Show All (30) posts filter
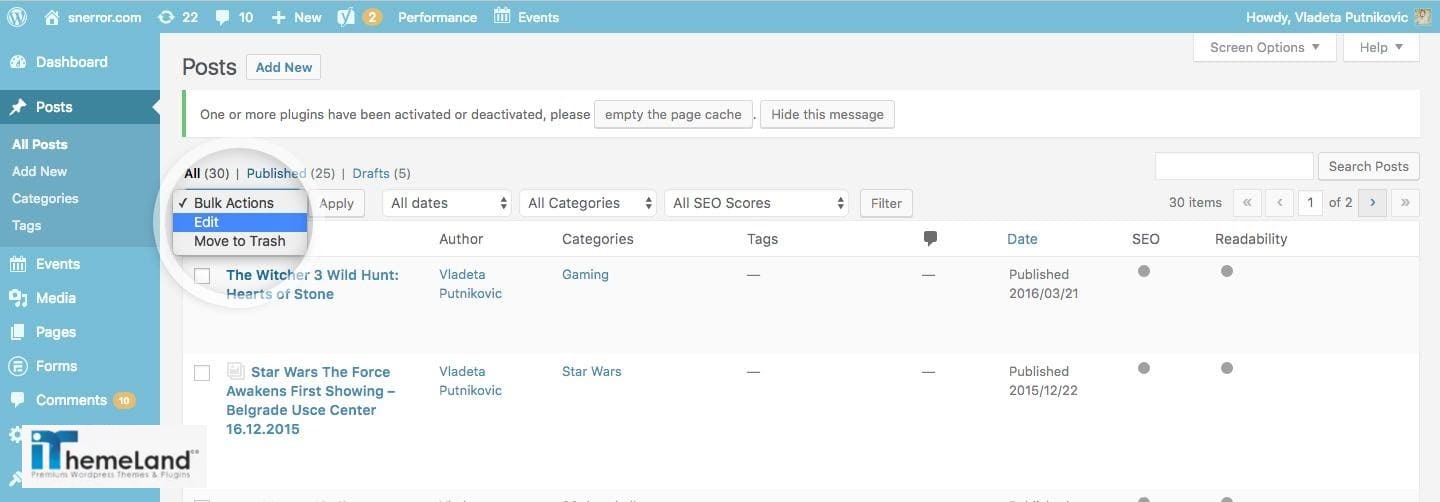Screen dimensions: 1440x502 point(207,173)
